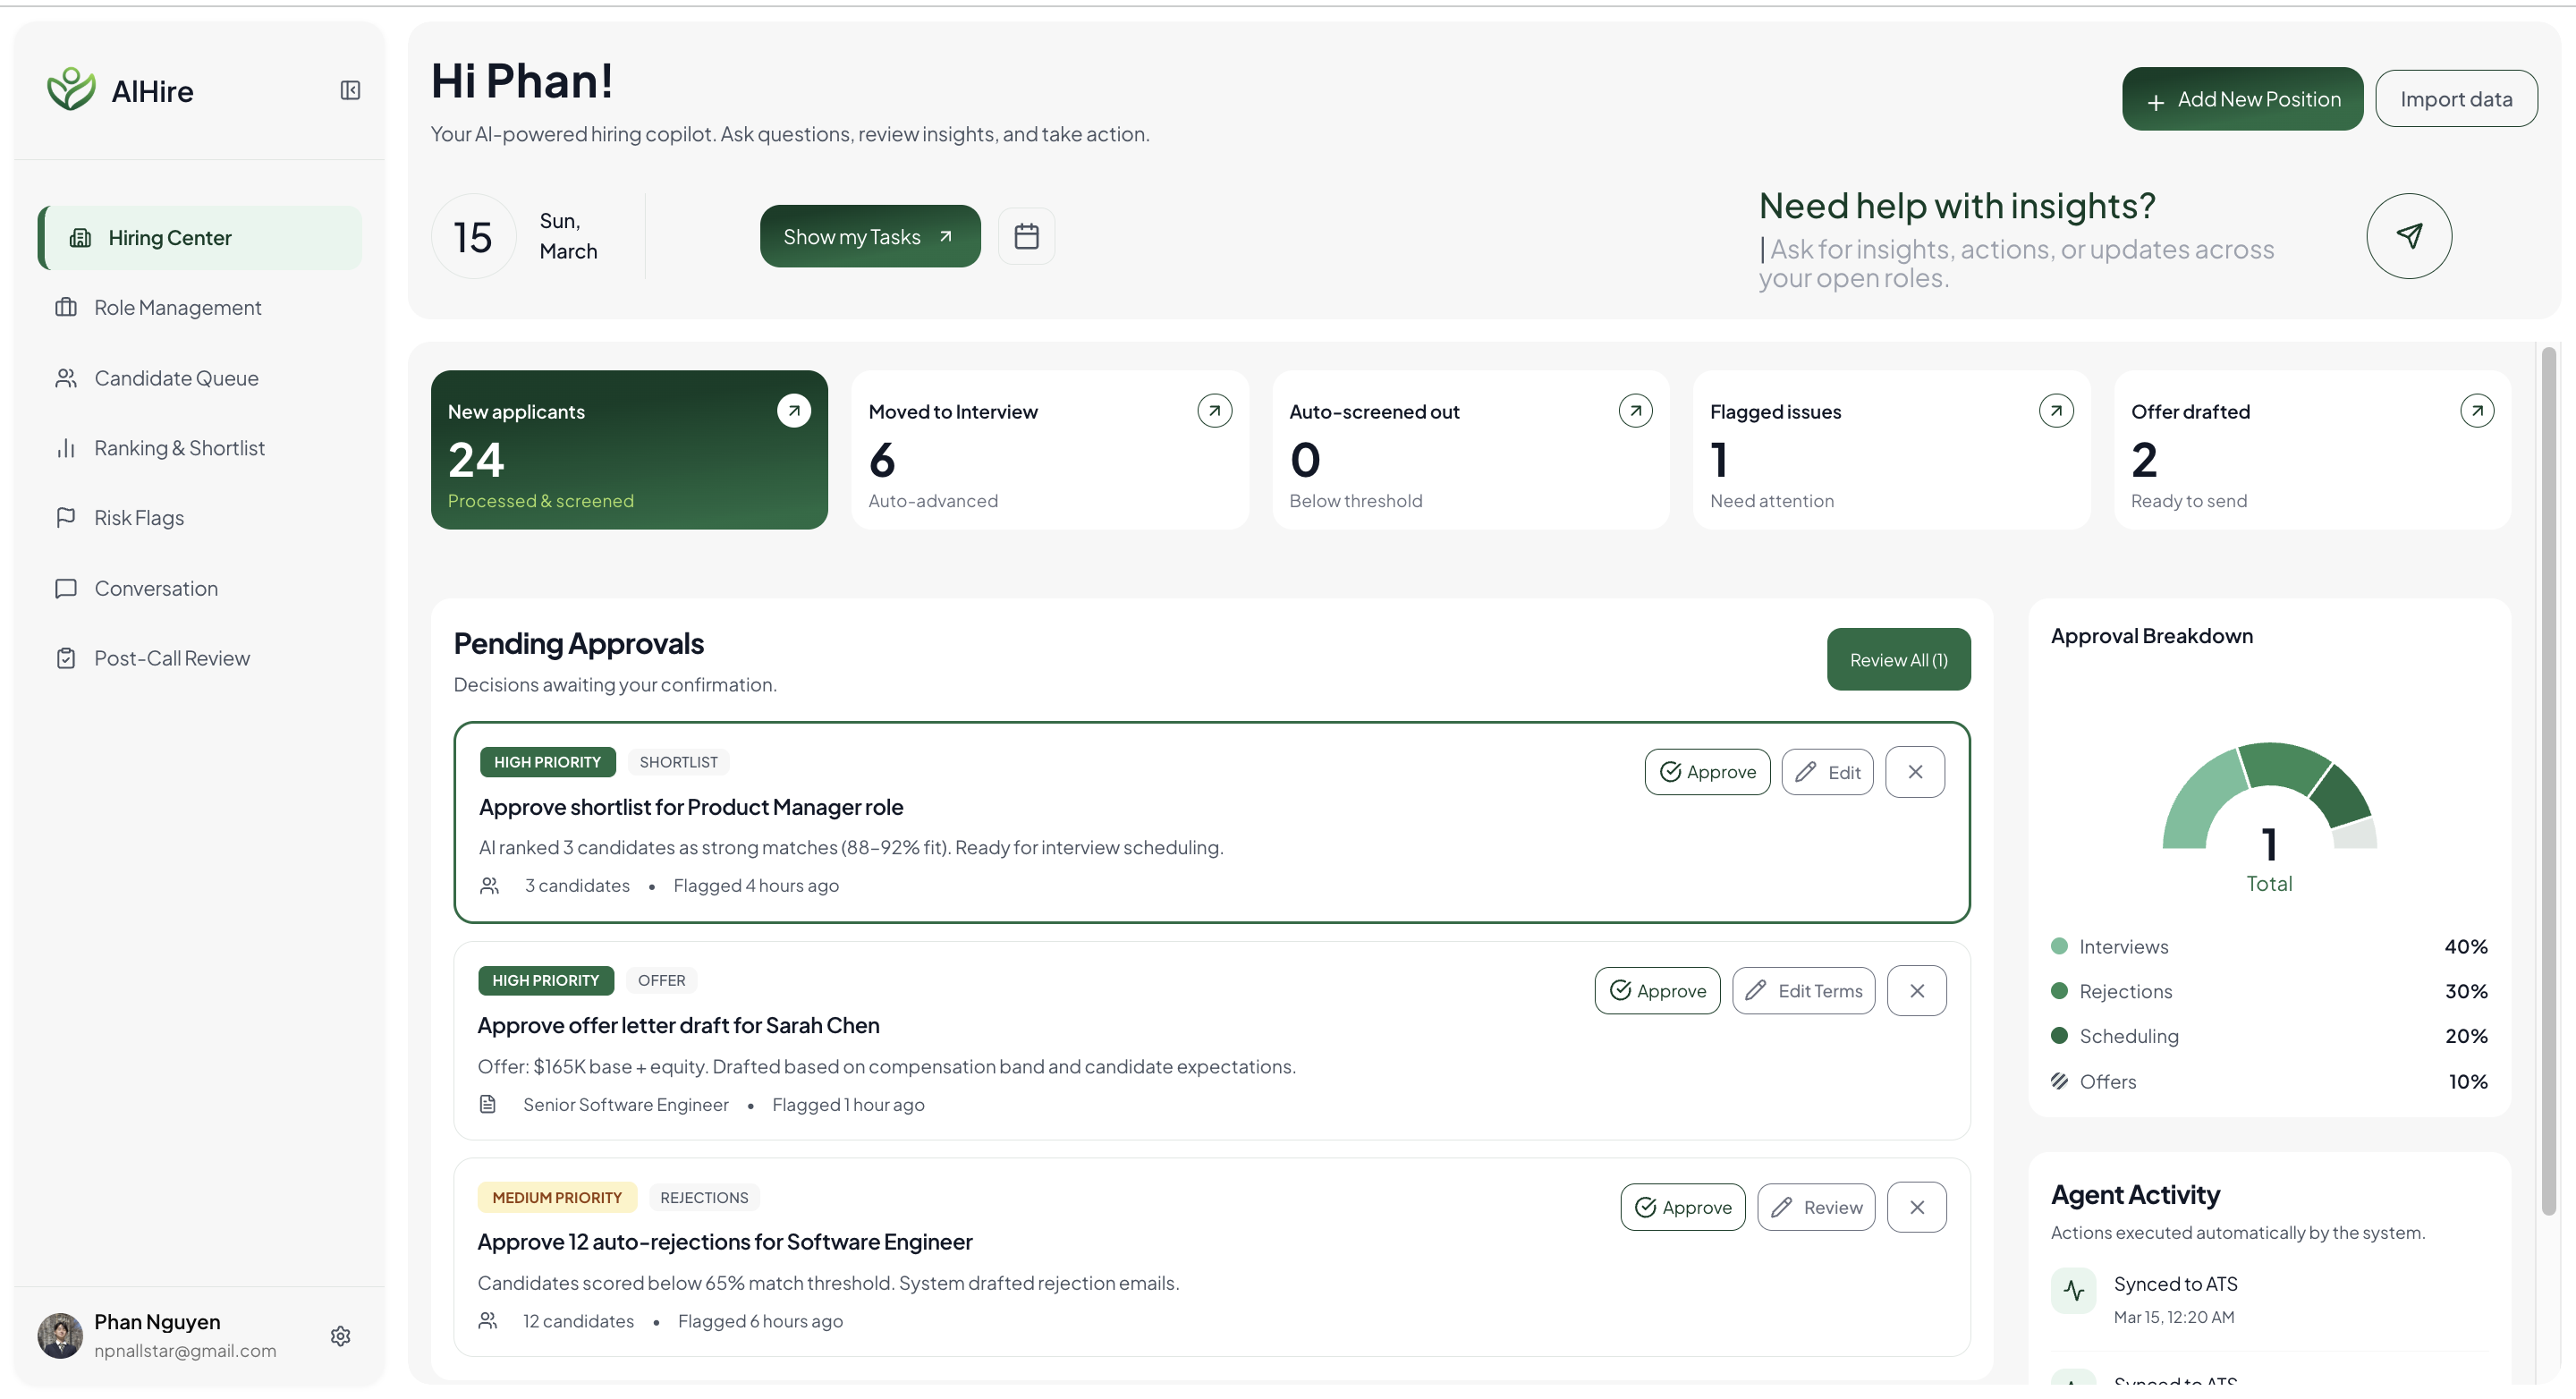Click the Interviews legend color dot
2576x1399 pixels.
pos(2058,946)
